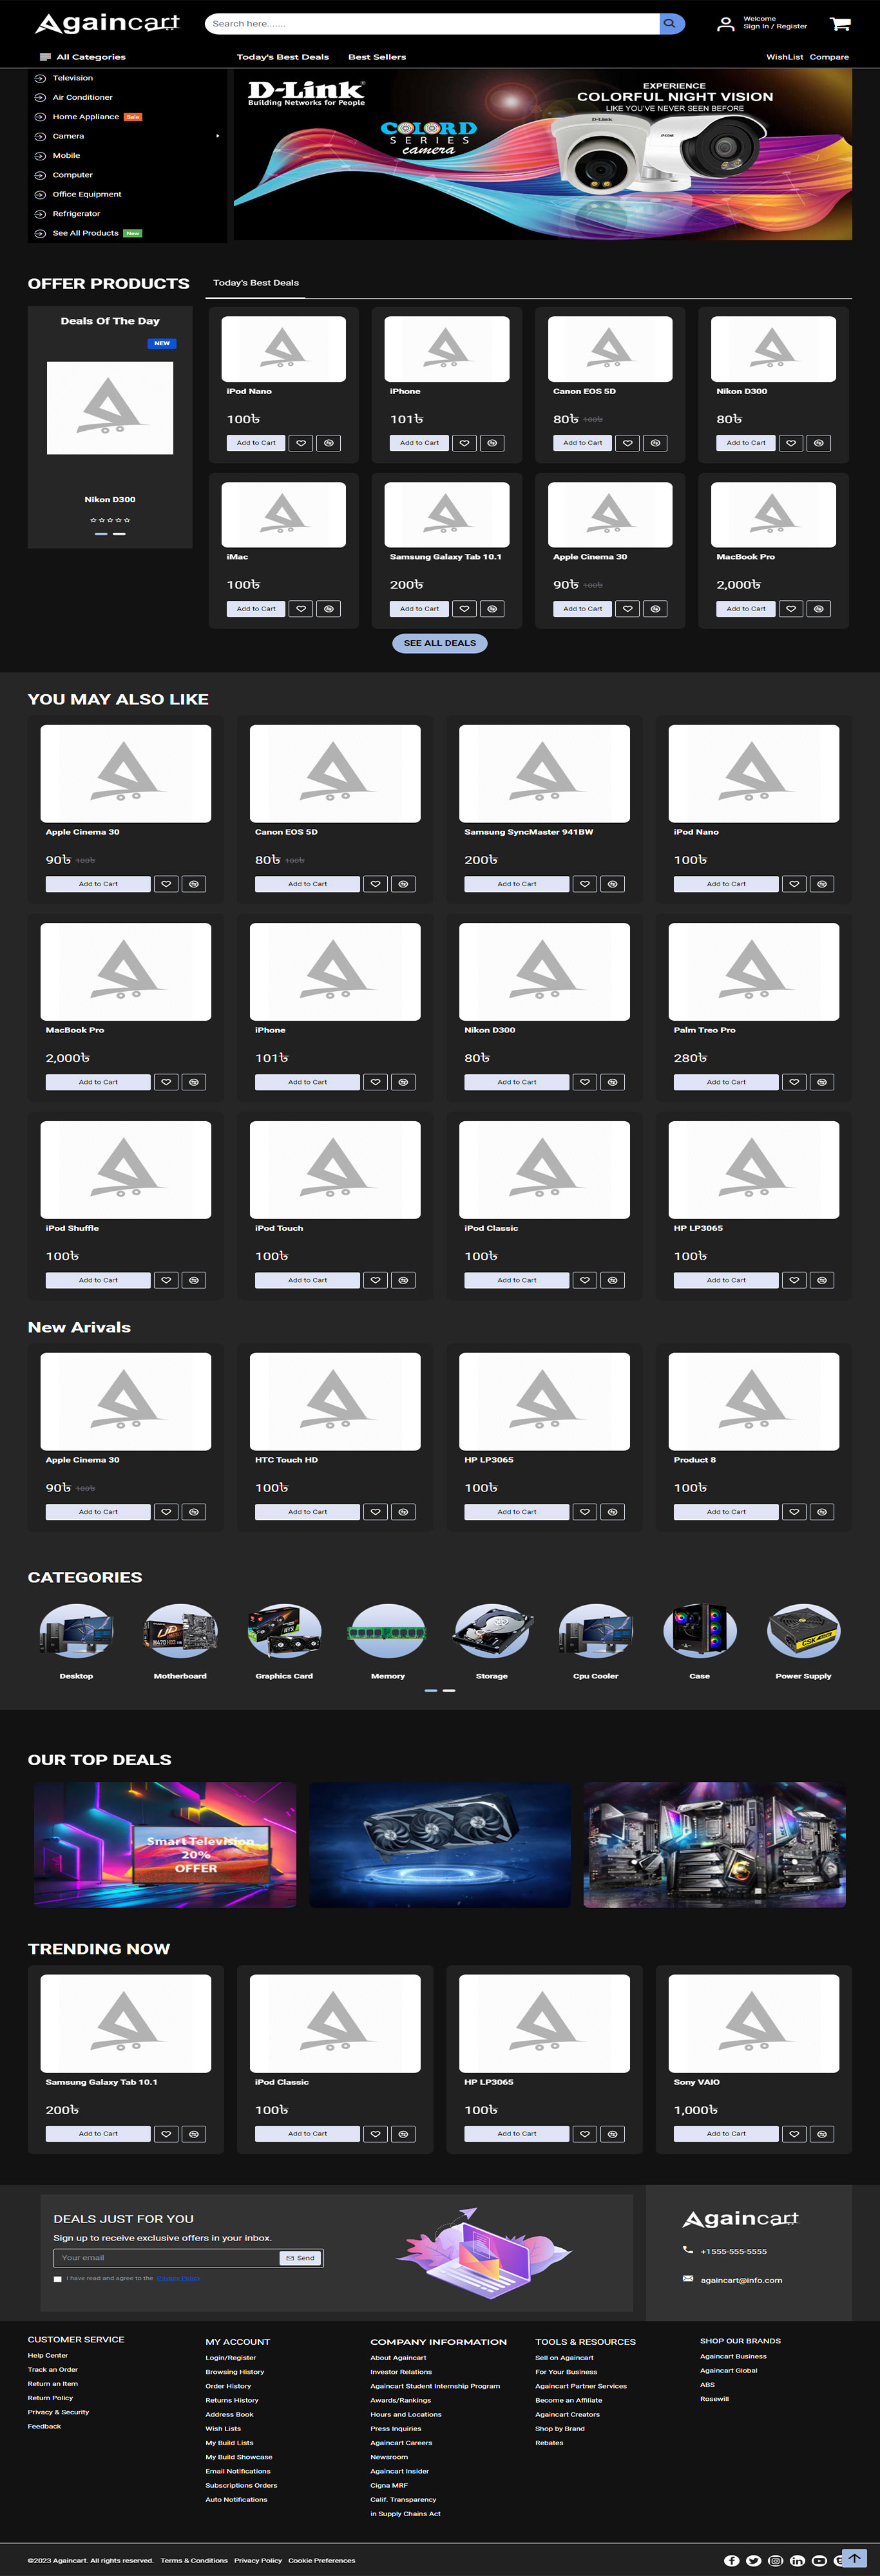Open the D-Link Color Series camera banner
Image resolution: width=880 pixels, height=2576 pixels.
click(543, 155)
